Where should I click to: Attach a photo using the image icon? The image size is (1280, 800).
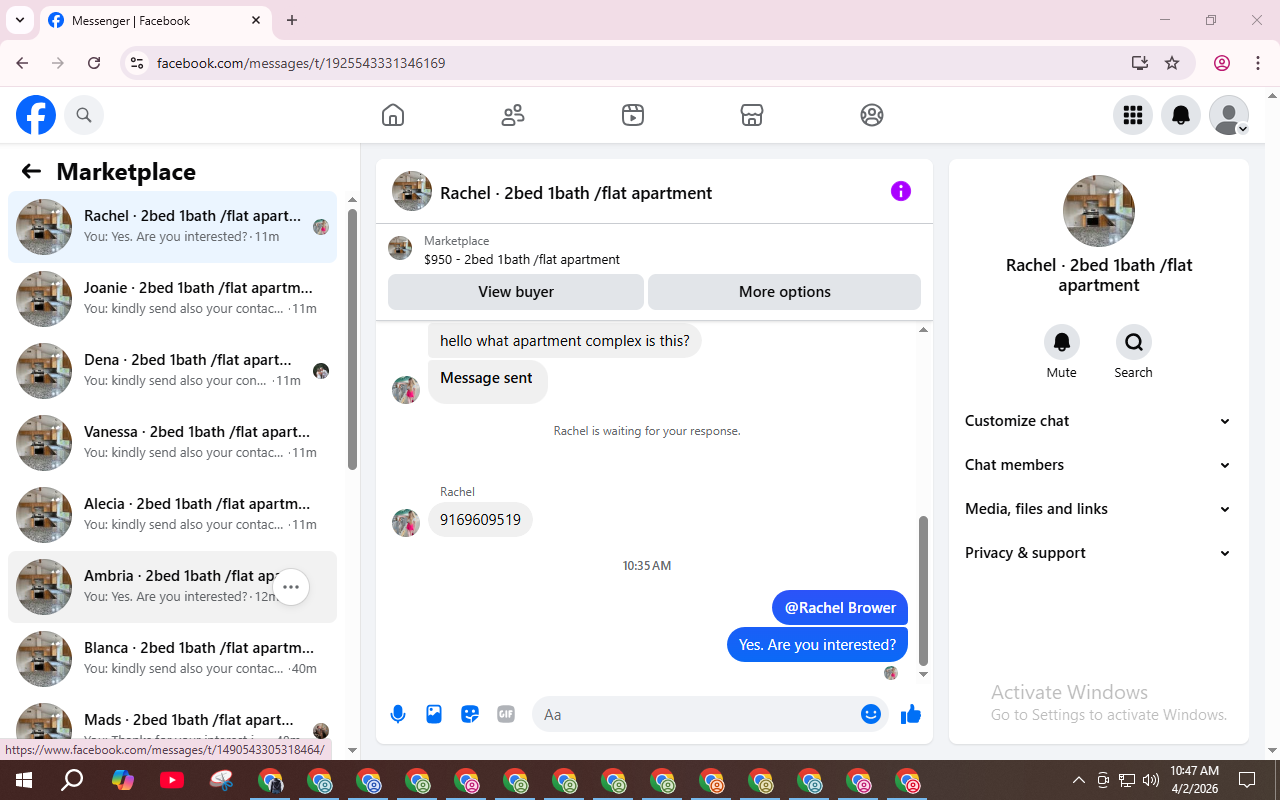click(x=434, y=714)
